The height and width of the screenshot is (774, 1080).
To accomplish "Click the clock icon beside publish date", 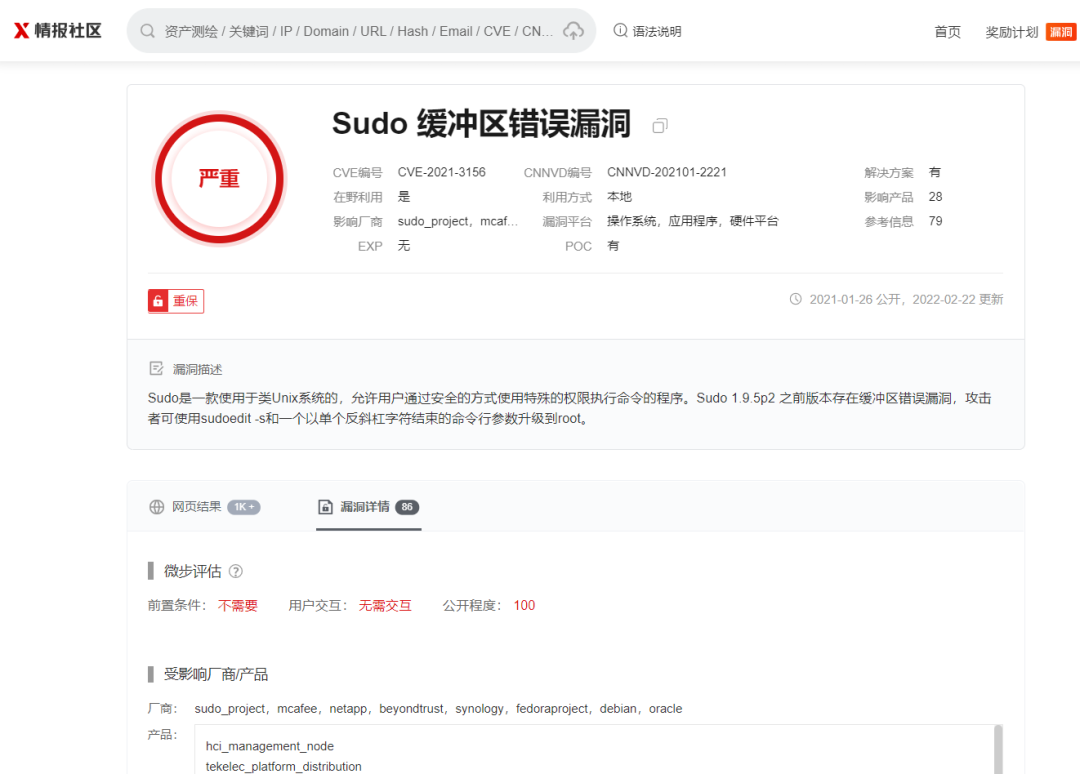I will click(796, 299).
